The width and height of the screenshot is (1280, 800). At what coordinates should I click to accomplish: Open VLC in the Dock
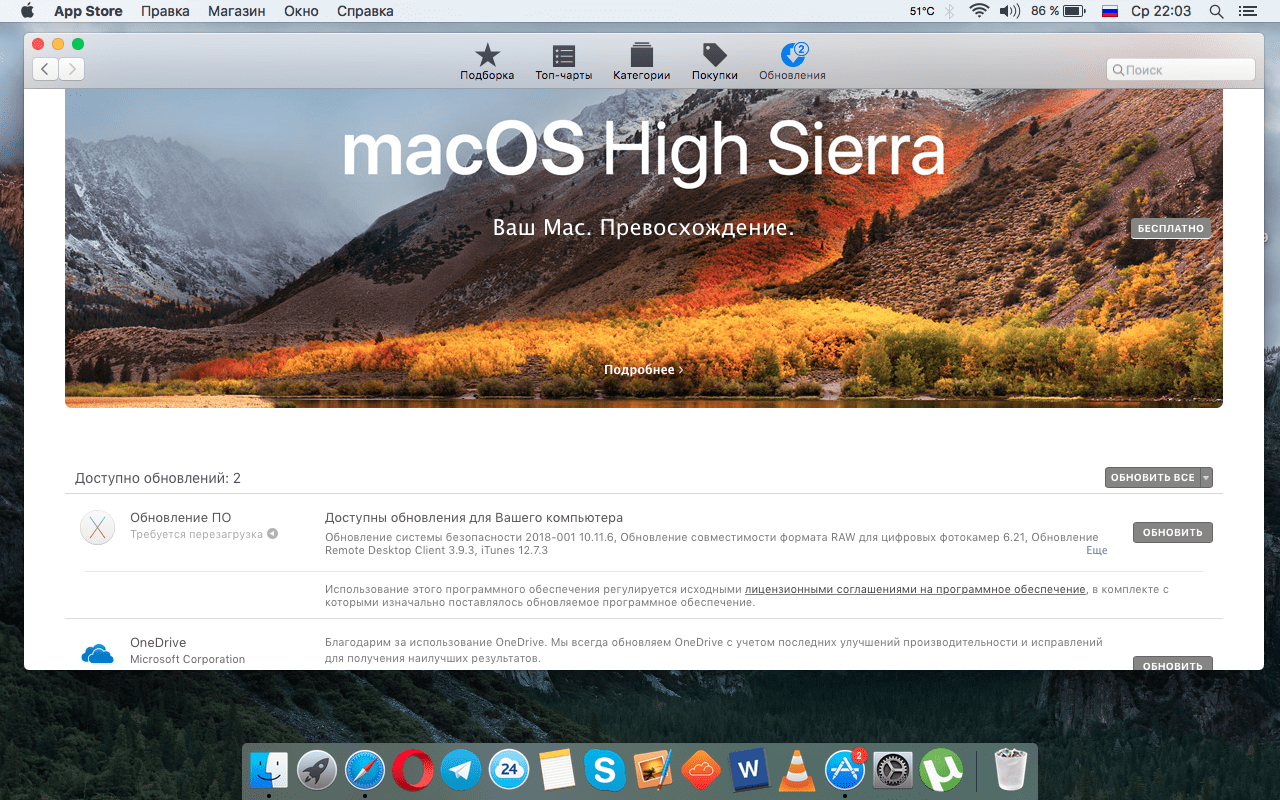(797, 770)
